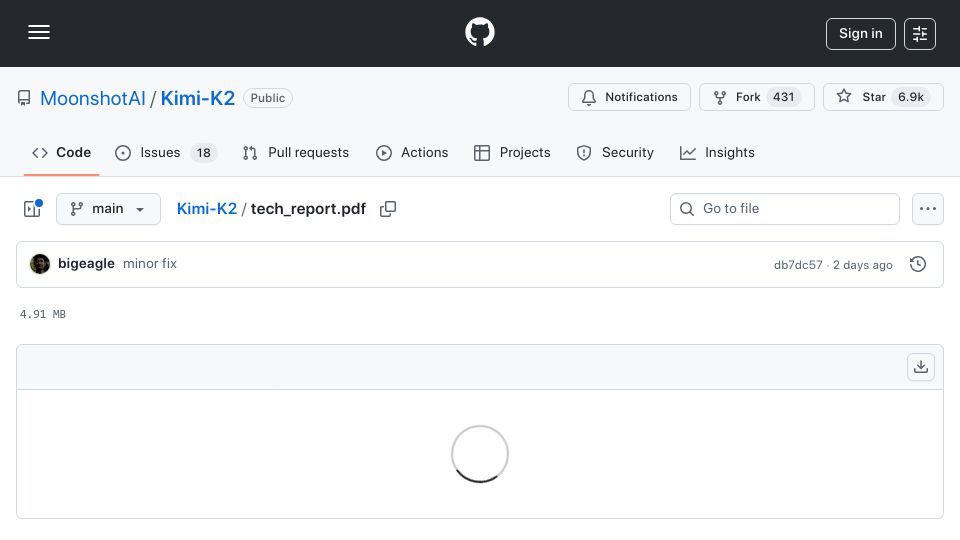Open the Pull requests tab
This screenshot has width=960, height=540.
point(296,152)
